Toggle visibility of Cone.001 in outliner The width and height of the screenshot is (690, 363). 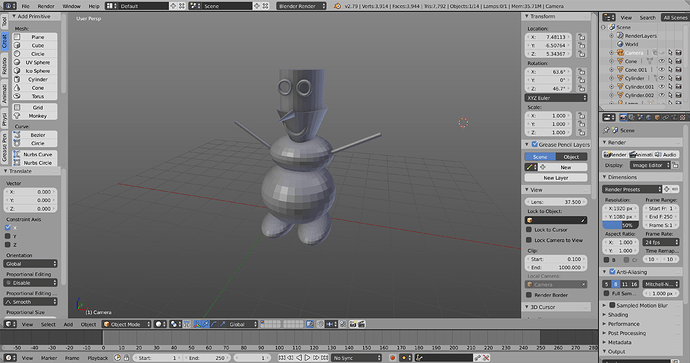coord(661,70)
